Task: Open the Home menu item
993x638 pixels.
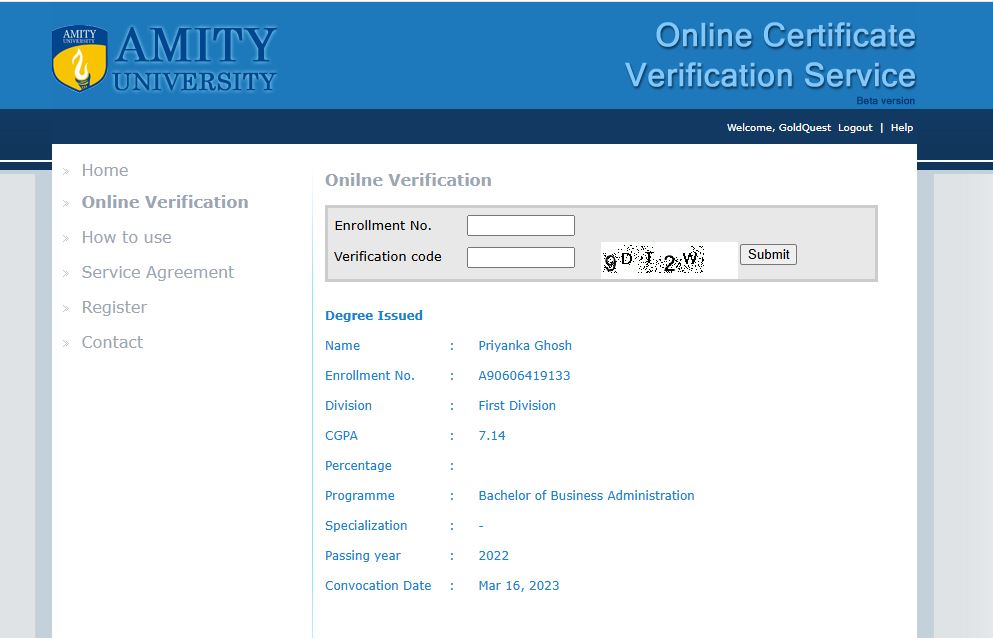Action: (104, 170)
